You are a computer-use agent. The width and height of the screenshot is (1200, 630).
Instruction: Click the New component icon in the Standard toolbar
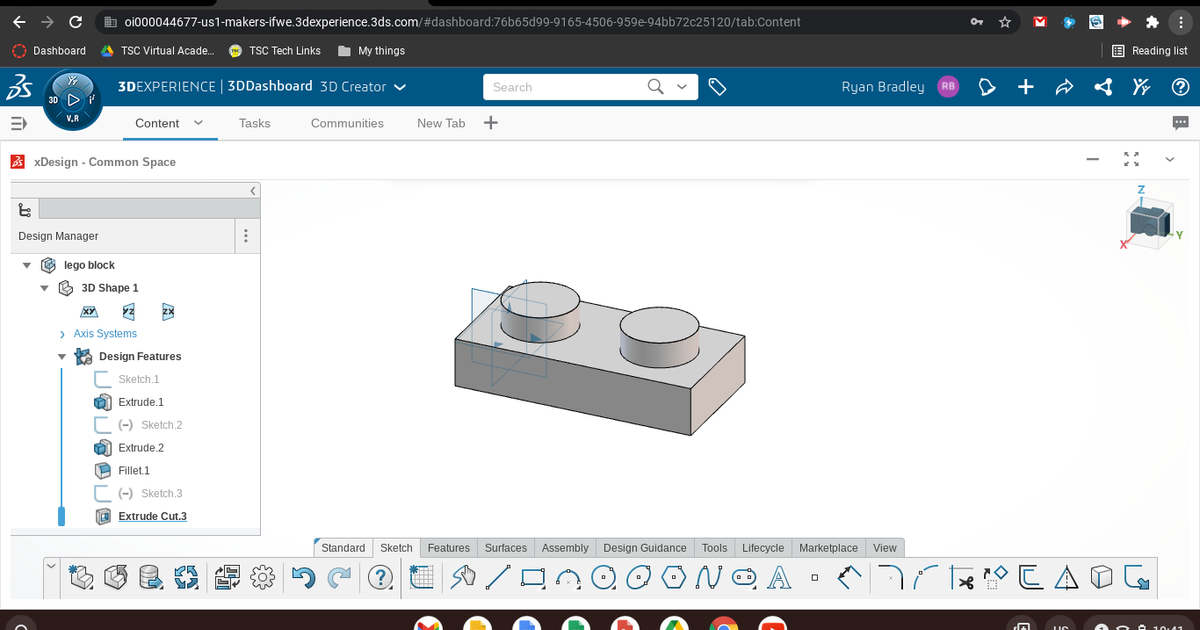(x=82, y=576)
